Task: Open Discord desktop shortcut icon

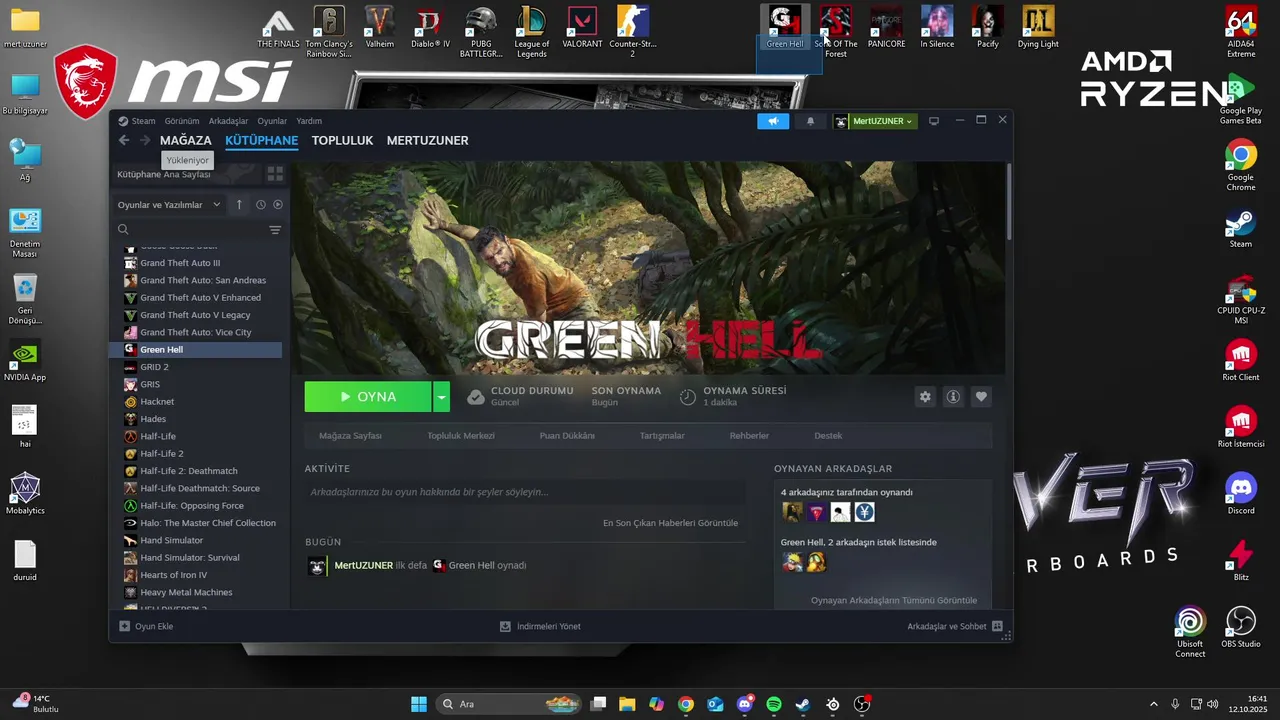Action: click(x=1241, y=493)
